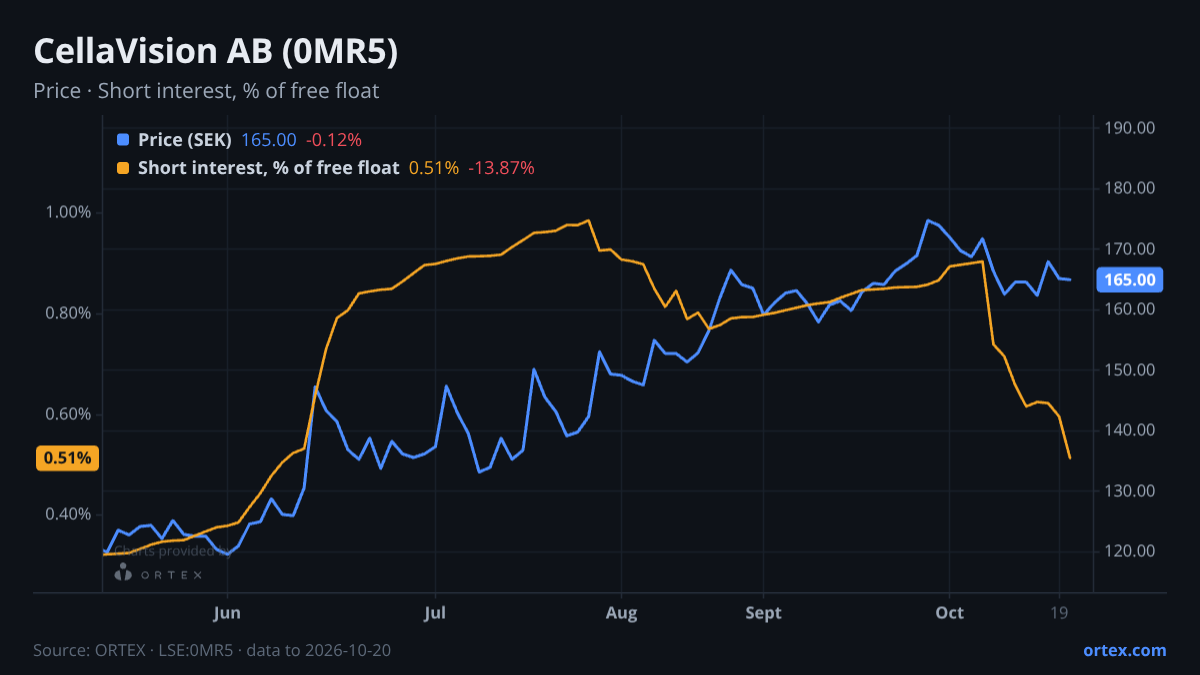Click the Sept label on the date axis
The image size is (1200, 675).
pyautogui.click(x=763, y=612)
